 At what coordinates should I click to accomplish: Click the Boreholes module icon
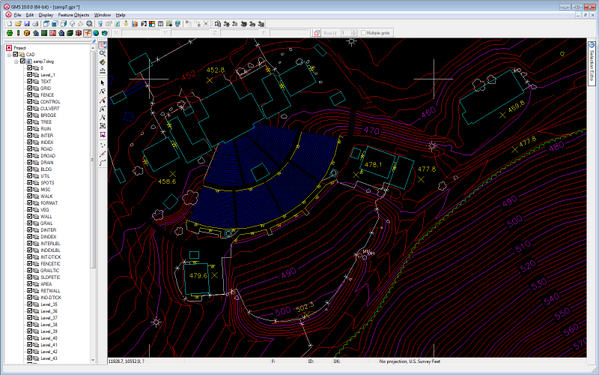tap(18, 33)
